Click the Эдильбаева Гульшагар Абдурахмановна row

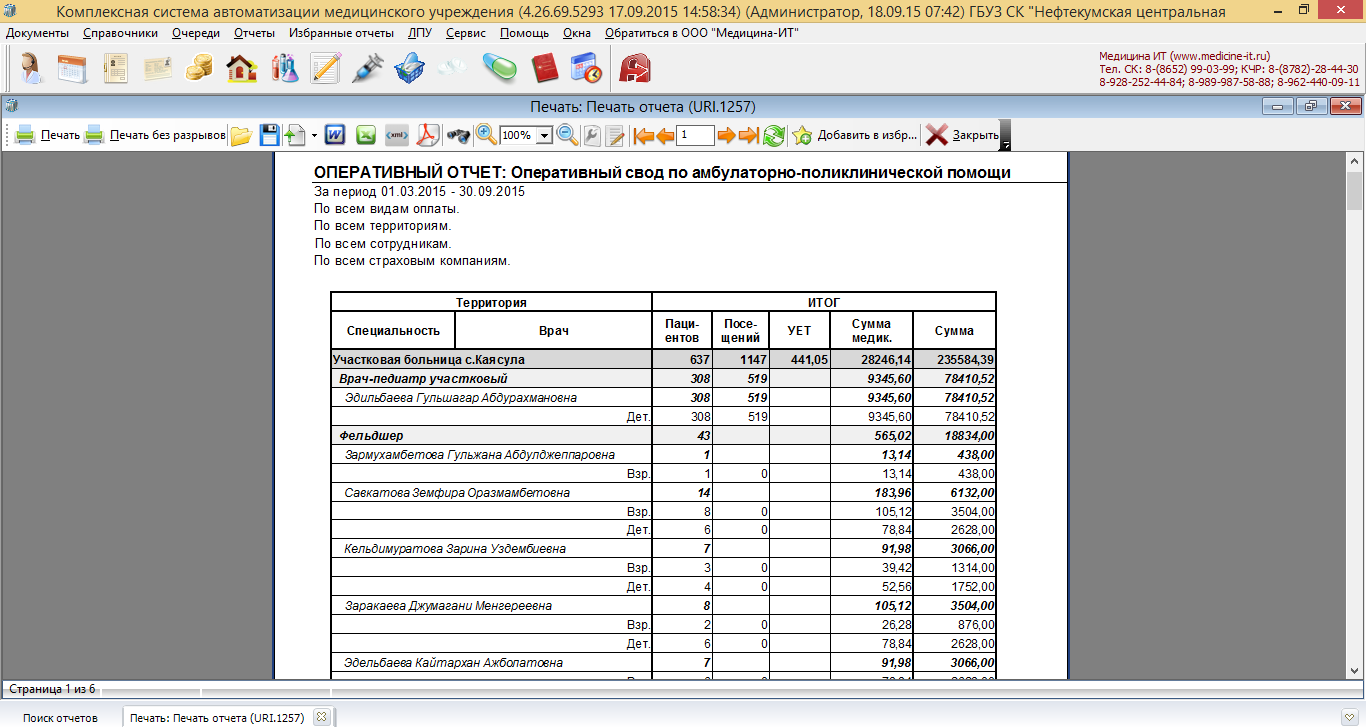click(x=663, y=398)
